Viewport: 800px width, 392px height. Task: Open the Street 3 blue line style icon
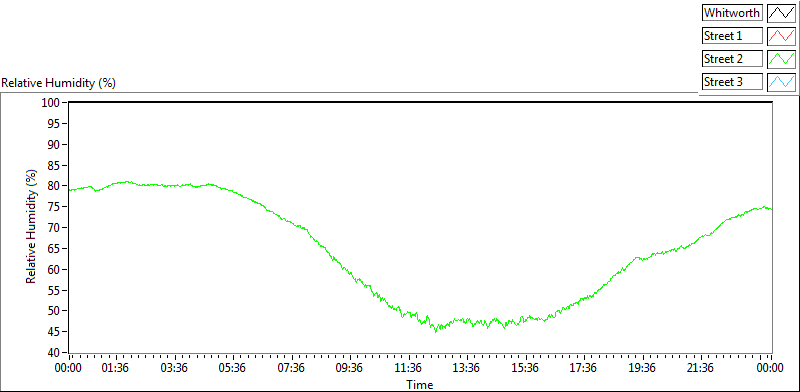tap(781, 81)
